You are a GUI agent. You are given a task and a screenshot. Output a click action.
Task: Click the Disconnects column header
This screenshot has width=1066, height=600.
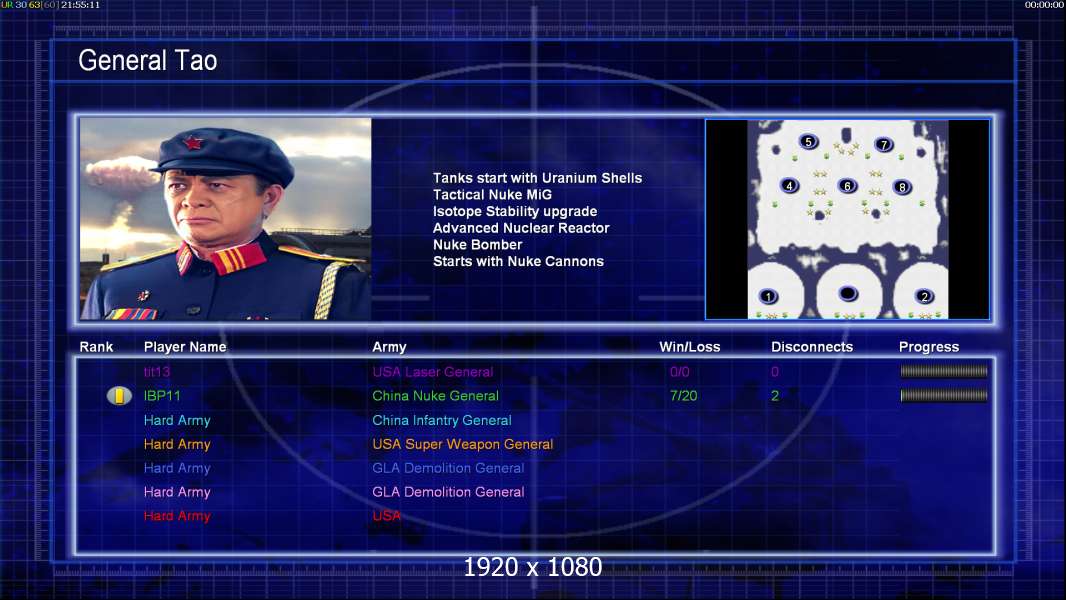click(x=812, y=347)
